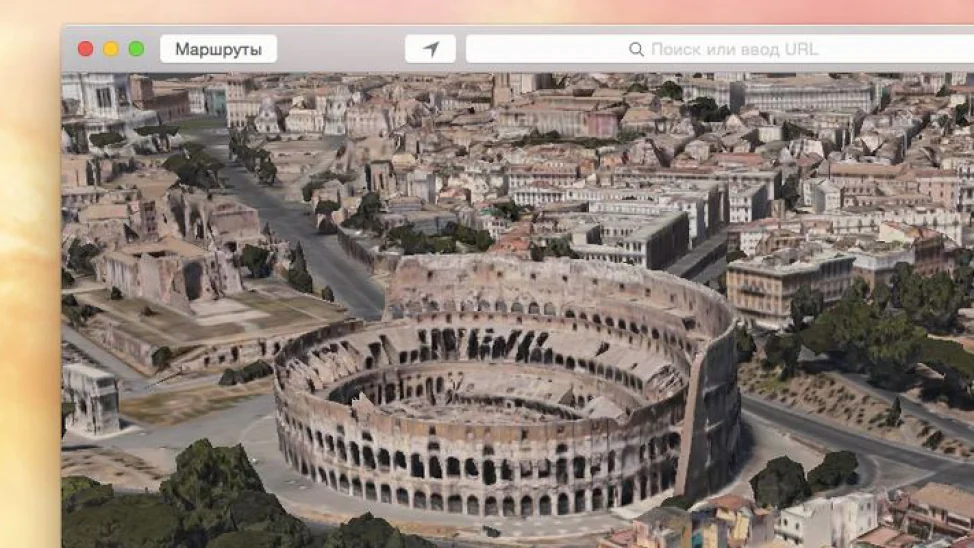
Task: Close the Maps window with red button
Action: pyautogui.click(x=86, y=49)
